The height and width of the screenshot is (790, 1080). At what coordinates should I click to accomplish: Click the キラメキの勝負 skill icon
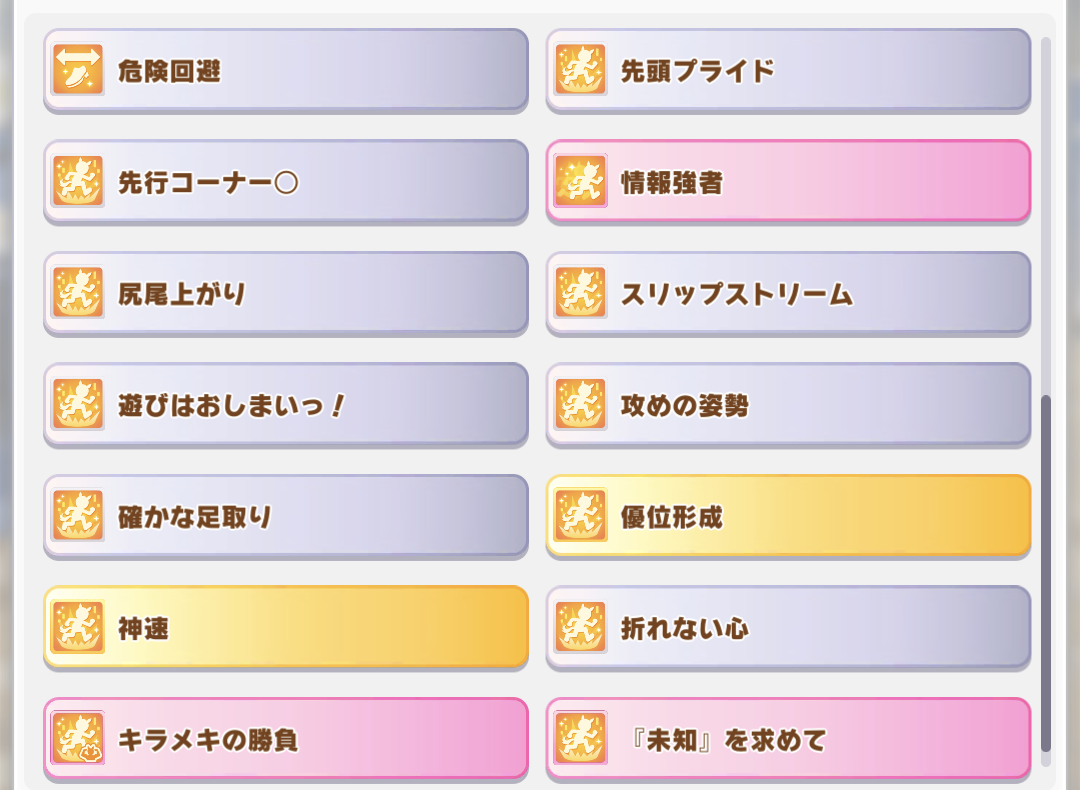(78, 739)
